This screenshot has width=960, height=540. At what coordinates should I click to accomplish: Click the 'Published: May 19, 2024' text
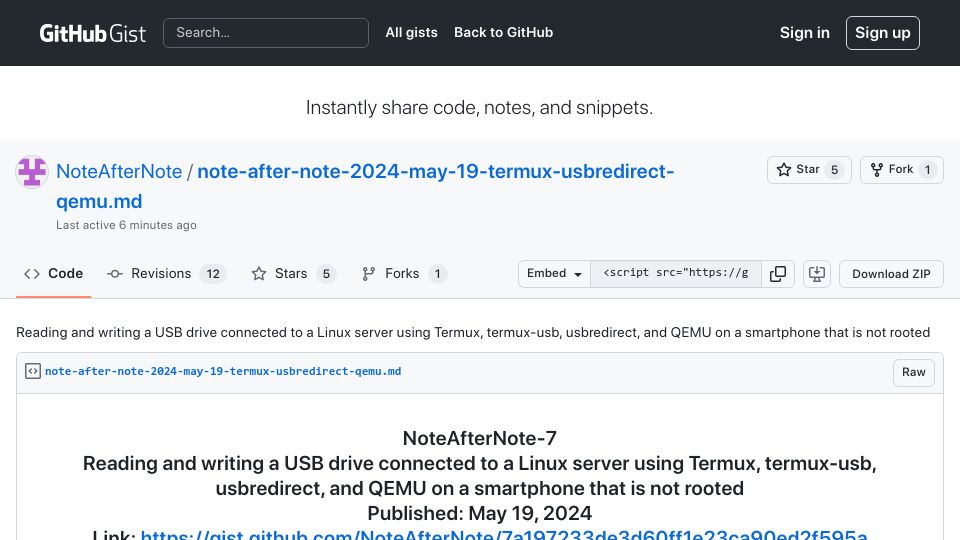479,513
